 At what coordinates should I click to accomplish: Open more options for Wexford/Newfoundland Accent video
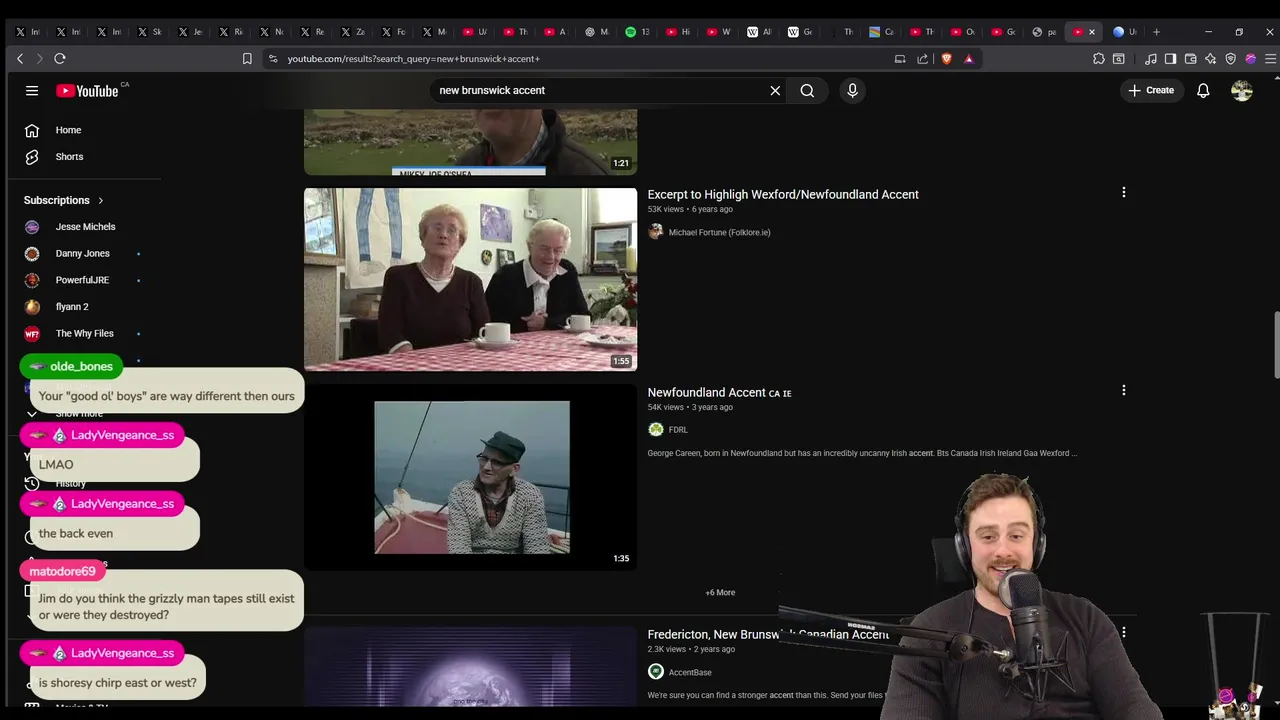pos(1123,192)
